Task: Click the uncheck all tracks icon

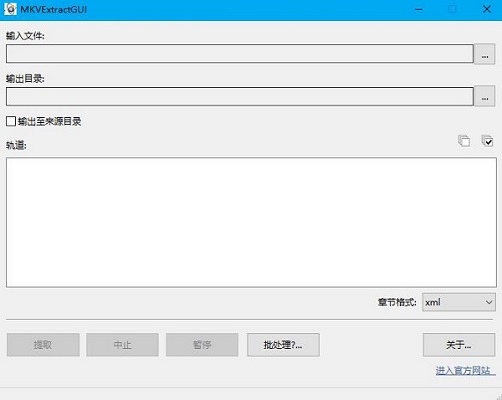Action: [464, 141]
